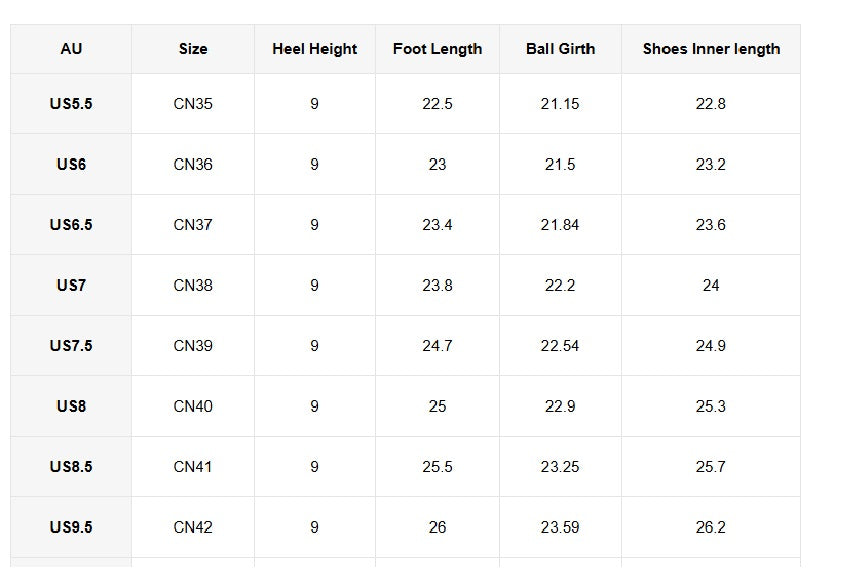Select the US8.5 row label
The height and width of the screenshot is (576, 844).
click(x=71, y=467)
